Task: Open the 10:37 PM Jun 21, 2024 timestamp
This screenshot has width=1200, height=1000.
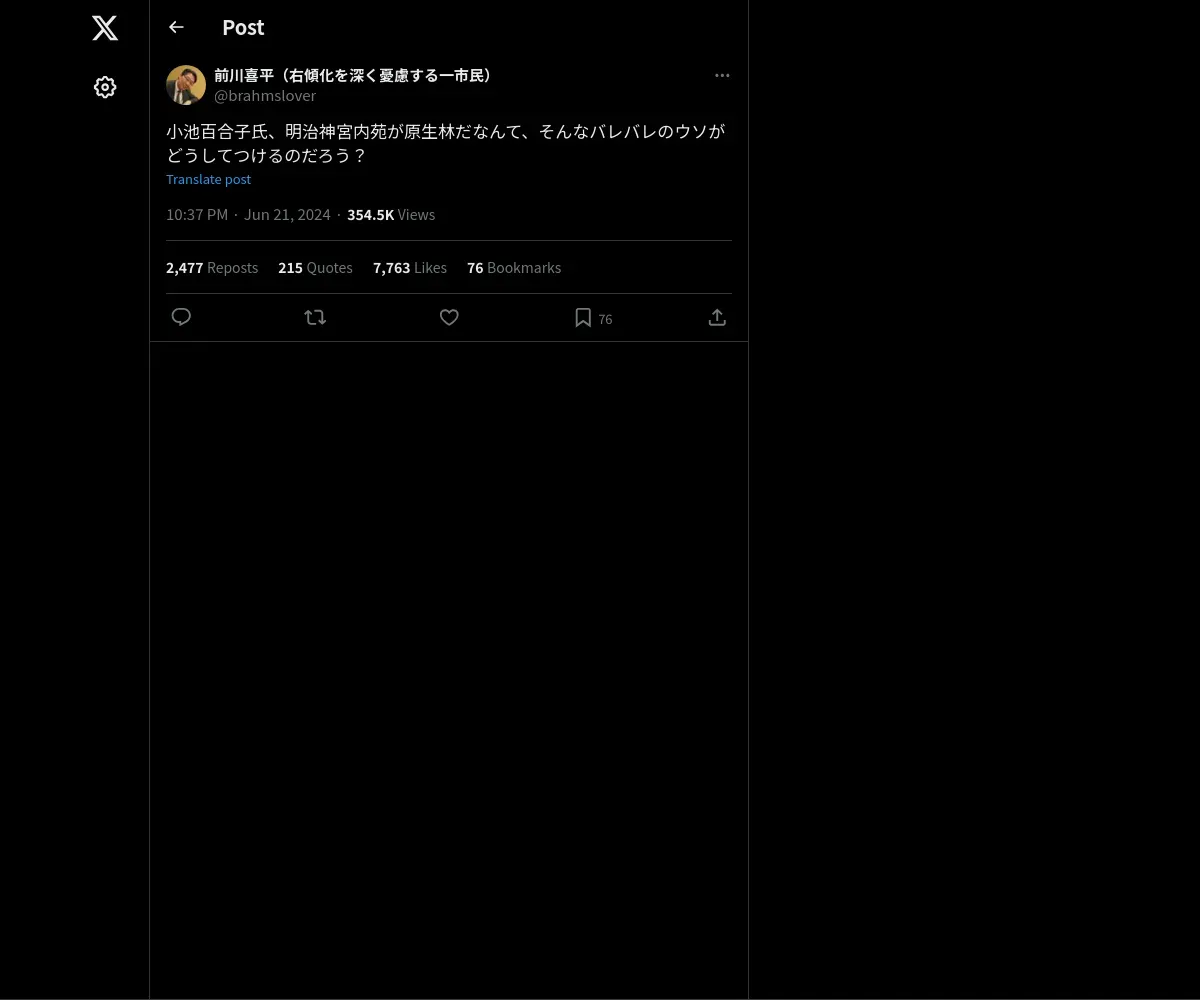Action: coord(248,214)
